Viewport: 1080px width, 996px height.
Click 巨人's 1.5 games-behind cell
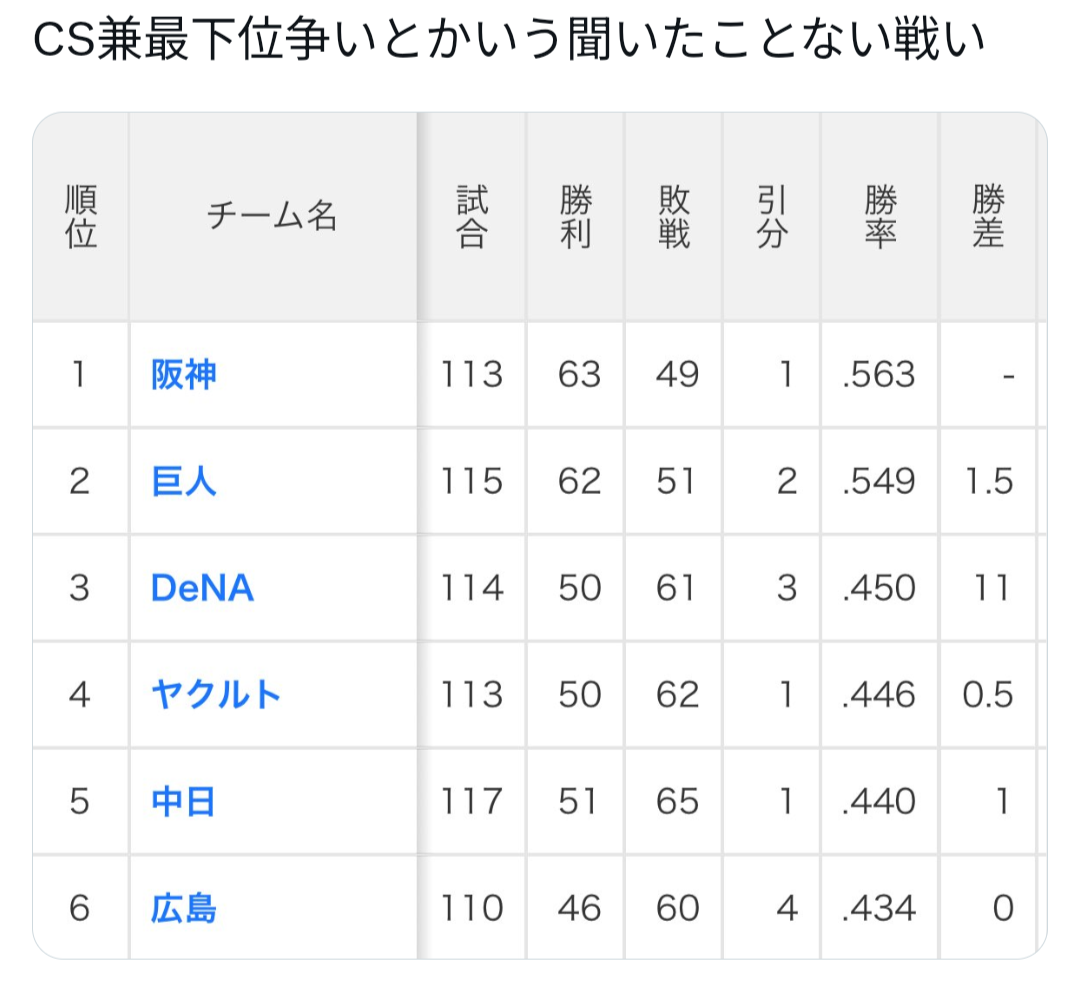[x=988, y=481]
